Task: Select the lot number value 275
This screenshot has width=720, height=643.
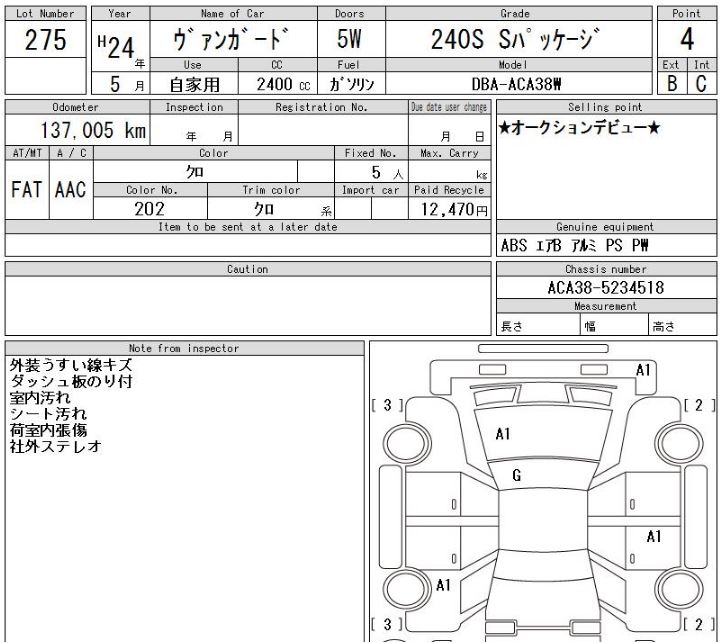Action: [45, 39]
